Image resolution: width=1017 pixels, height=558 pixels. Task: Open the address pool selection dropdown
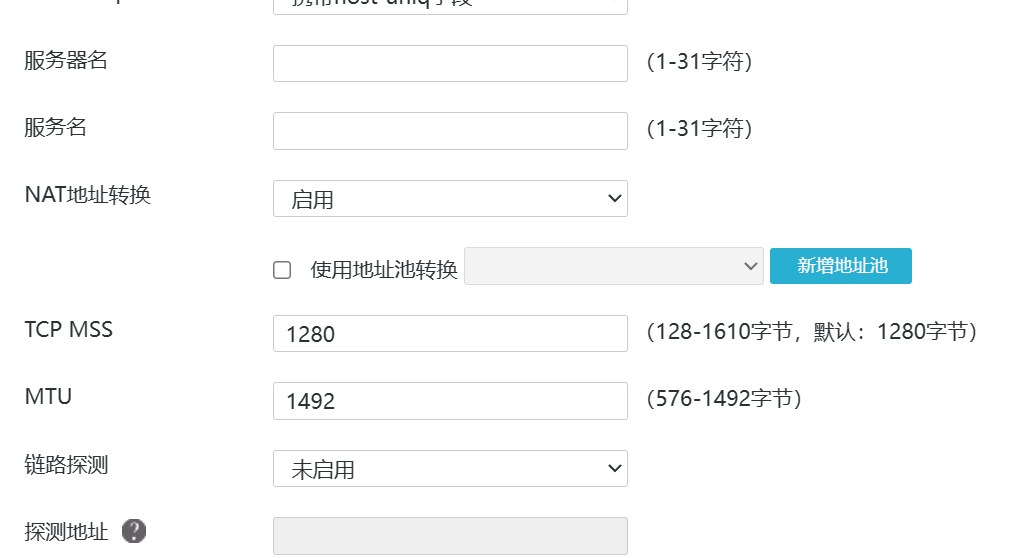pos(613,267)
